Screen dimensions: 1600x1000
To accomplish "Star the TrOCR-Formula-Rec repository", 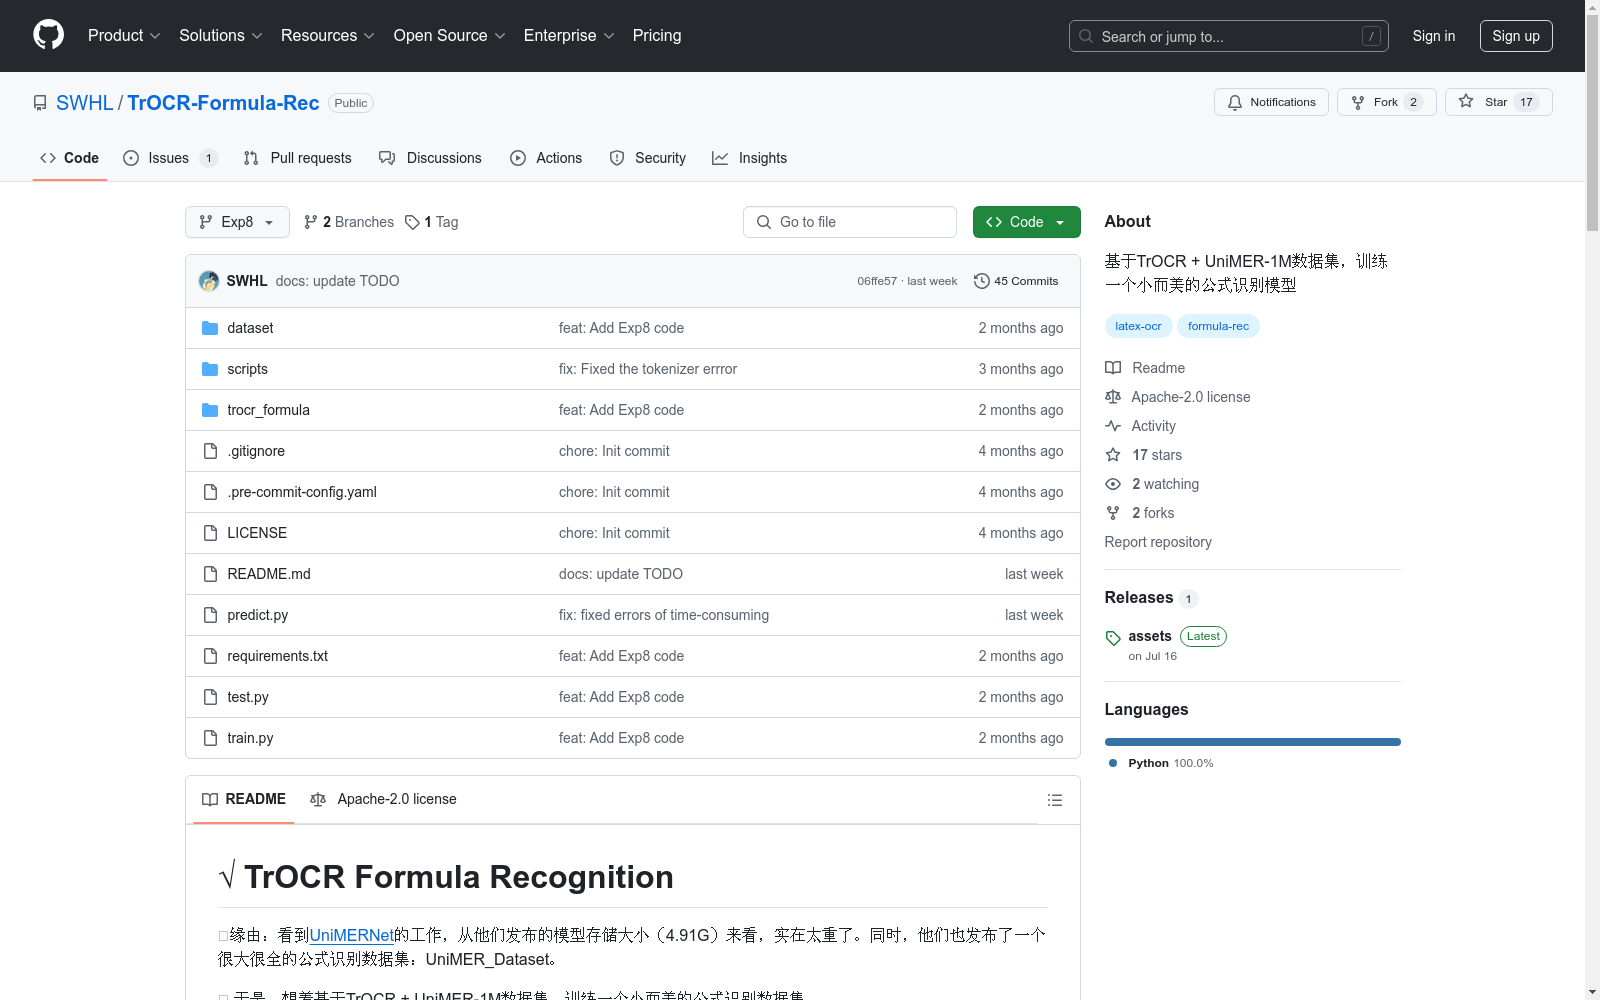I will point(1498,102).
